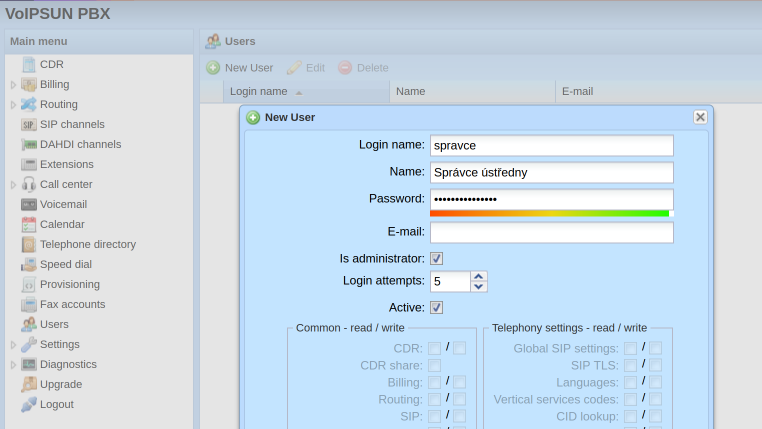The image size is (762, 429).
Task: Click the SIP channels icon
Action: tap(29, 125)
